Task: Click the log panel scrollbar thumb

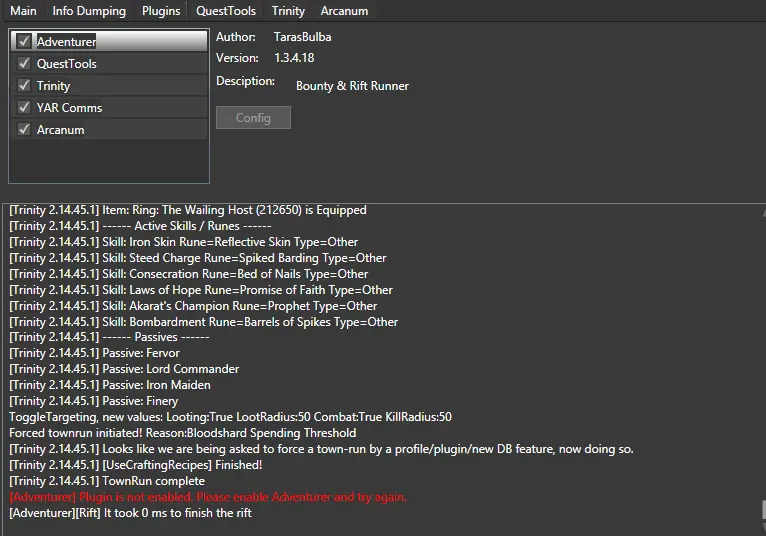Action: click(764, 510)
